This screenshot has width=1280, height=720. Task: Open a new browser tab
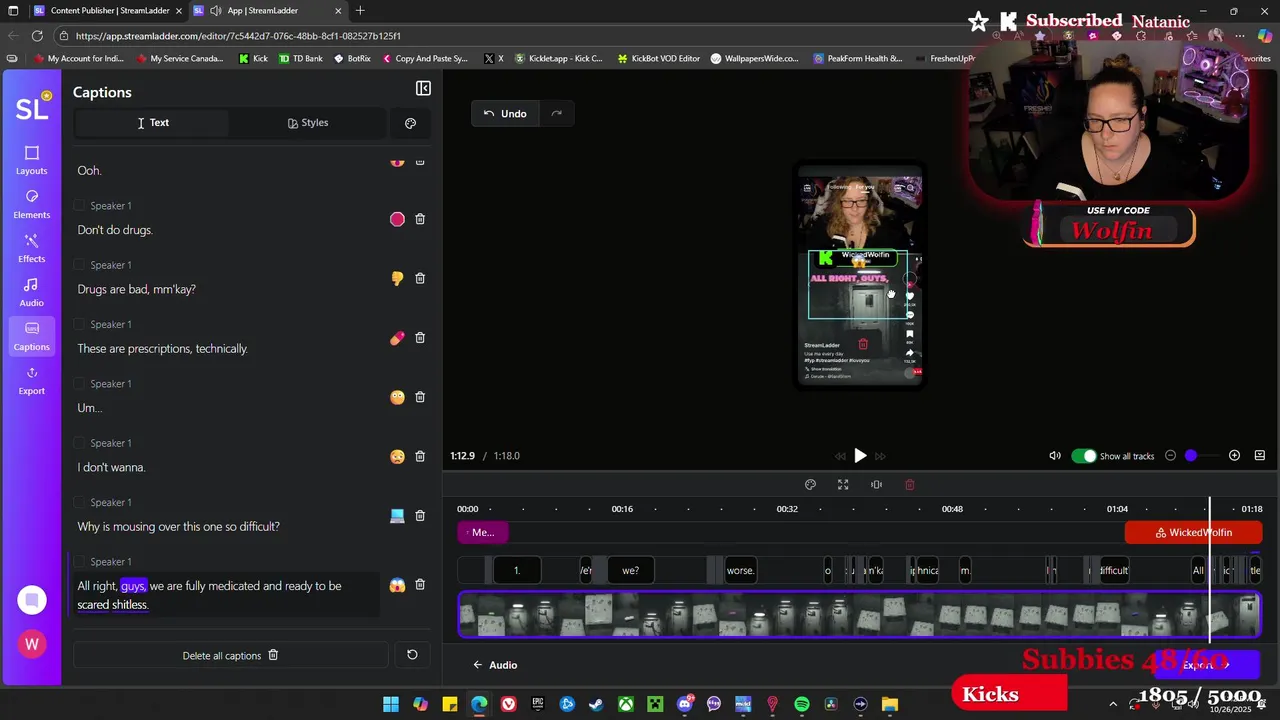tap(360, 11)
